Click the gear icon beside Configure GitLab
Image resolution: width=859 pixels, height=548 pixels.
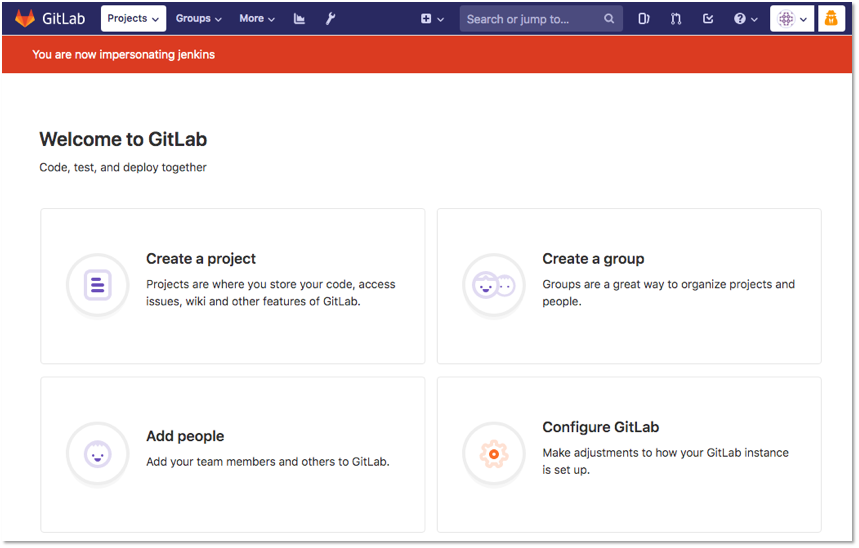click(x=494, y=454)
